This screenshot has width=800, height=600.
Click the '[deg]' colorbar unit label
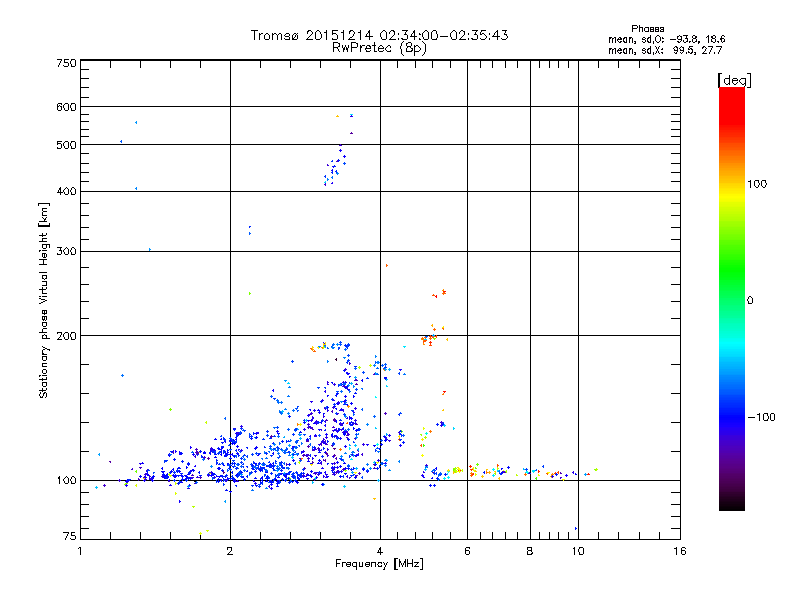[734, 80]
